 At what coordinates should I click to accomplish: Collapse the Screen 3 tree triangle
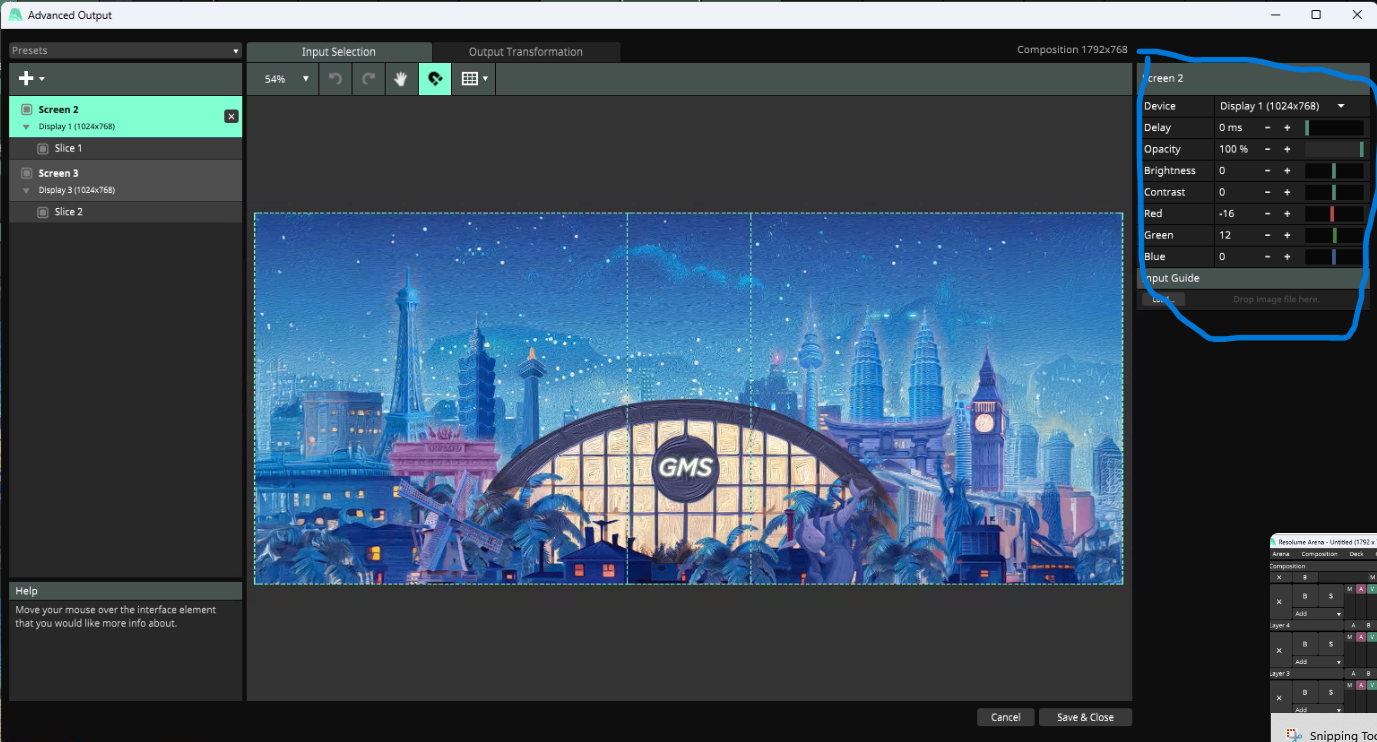(27, 190)
